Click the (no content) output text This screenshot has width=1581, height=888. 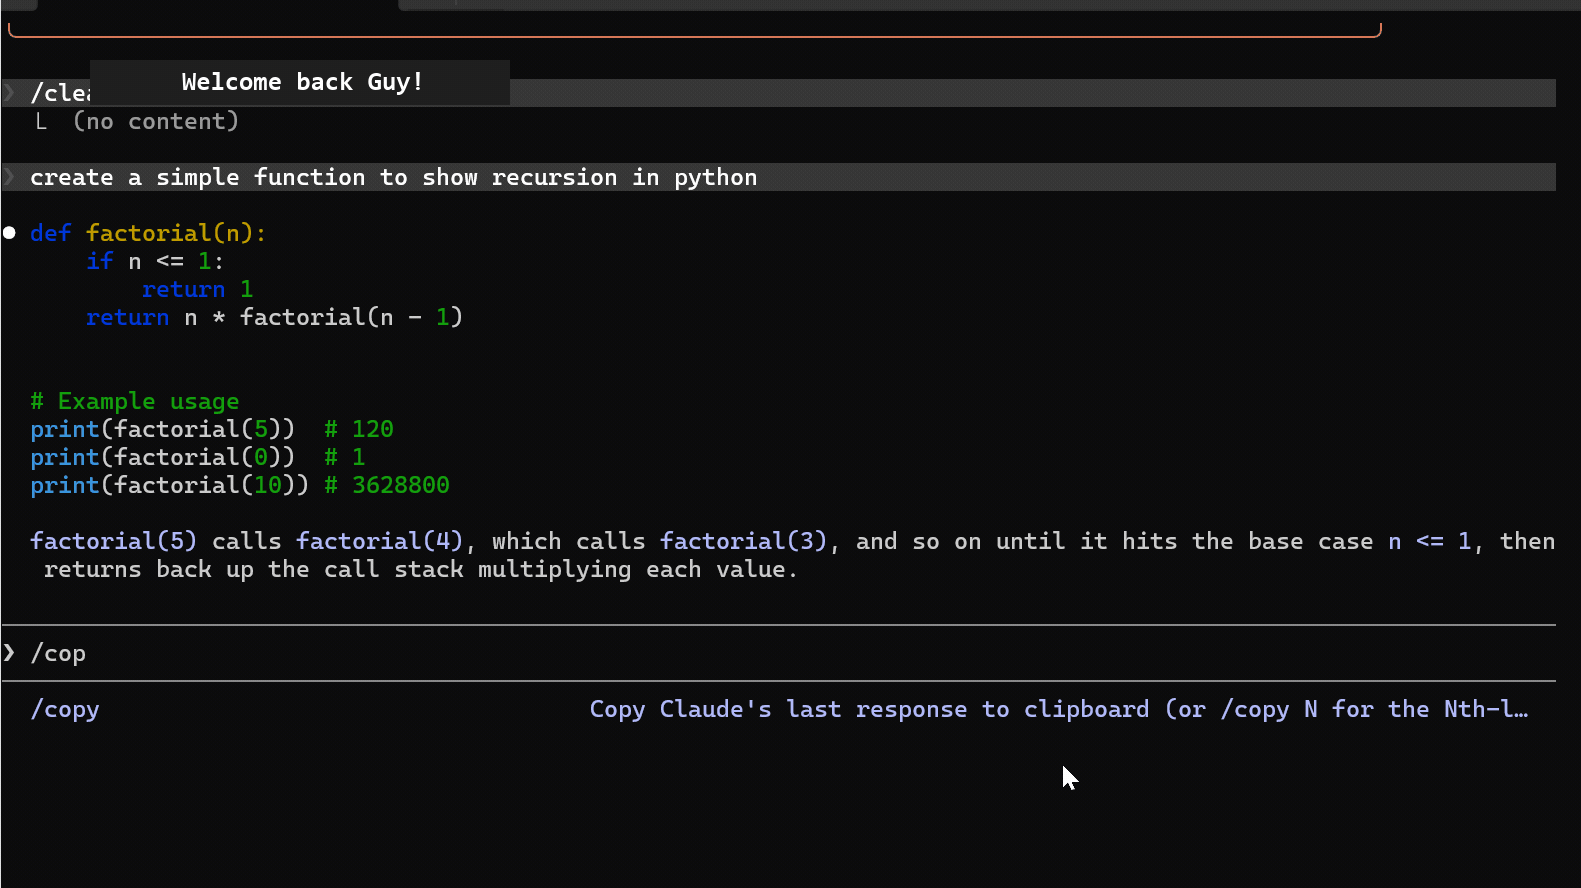click(x=156, y=121)
